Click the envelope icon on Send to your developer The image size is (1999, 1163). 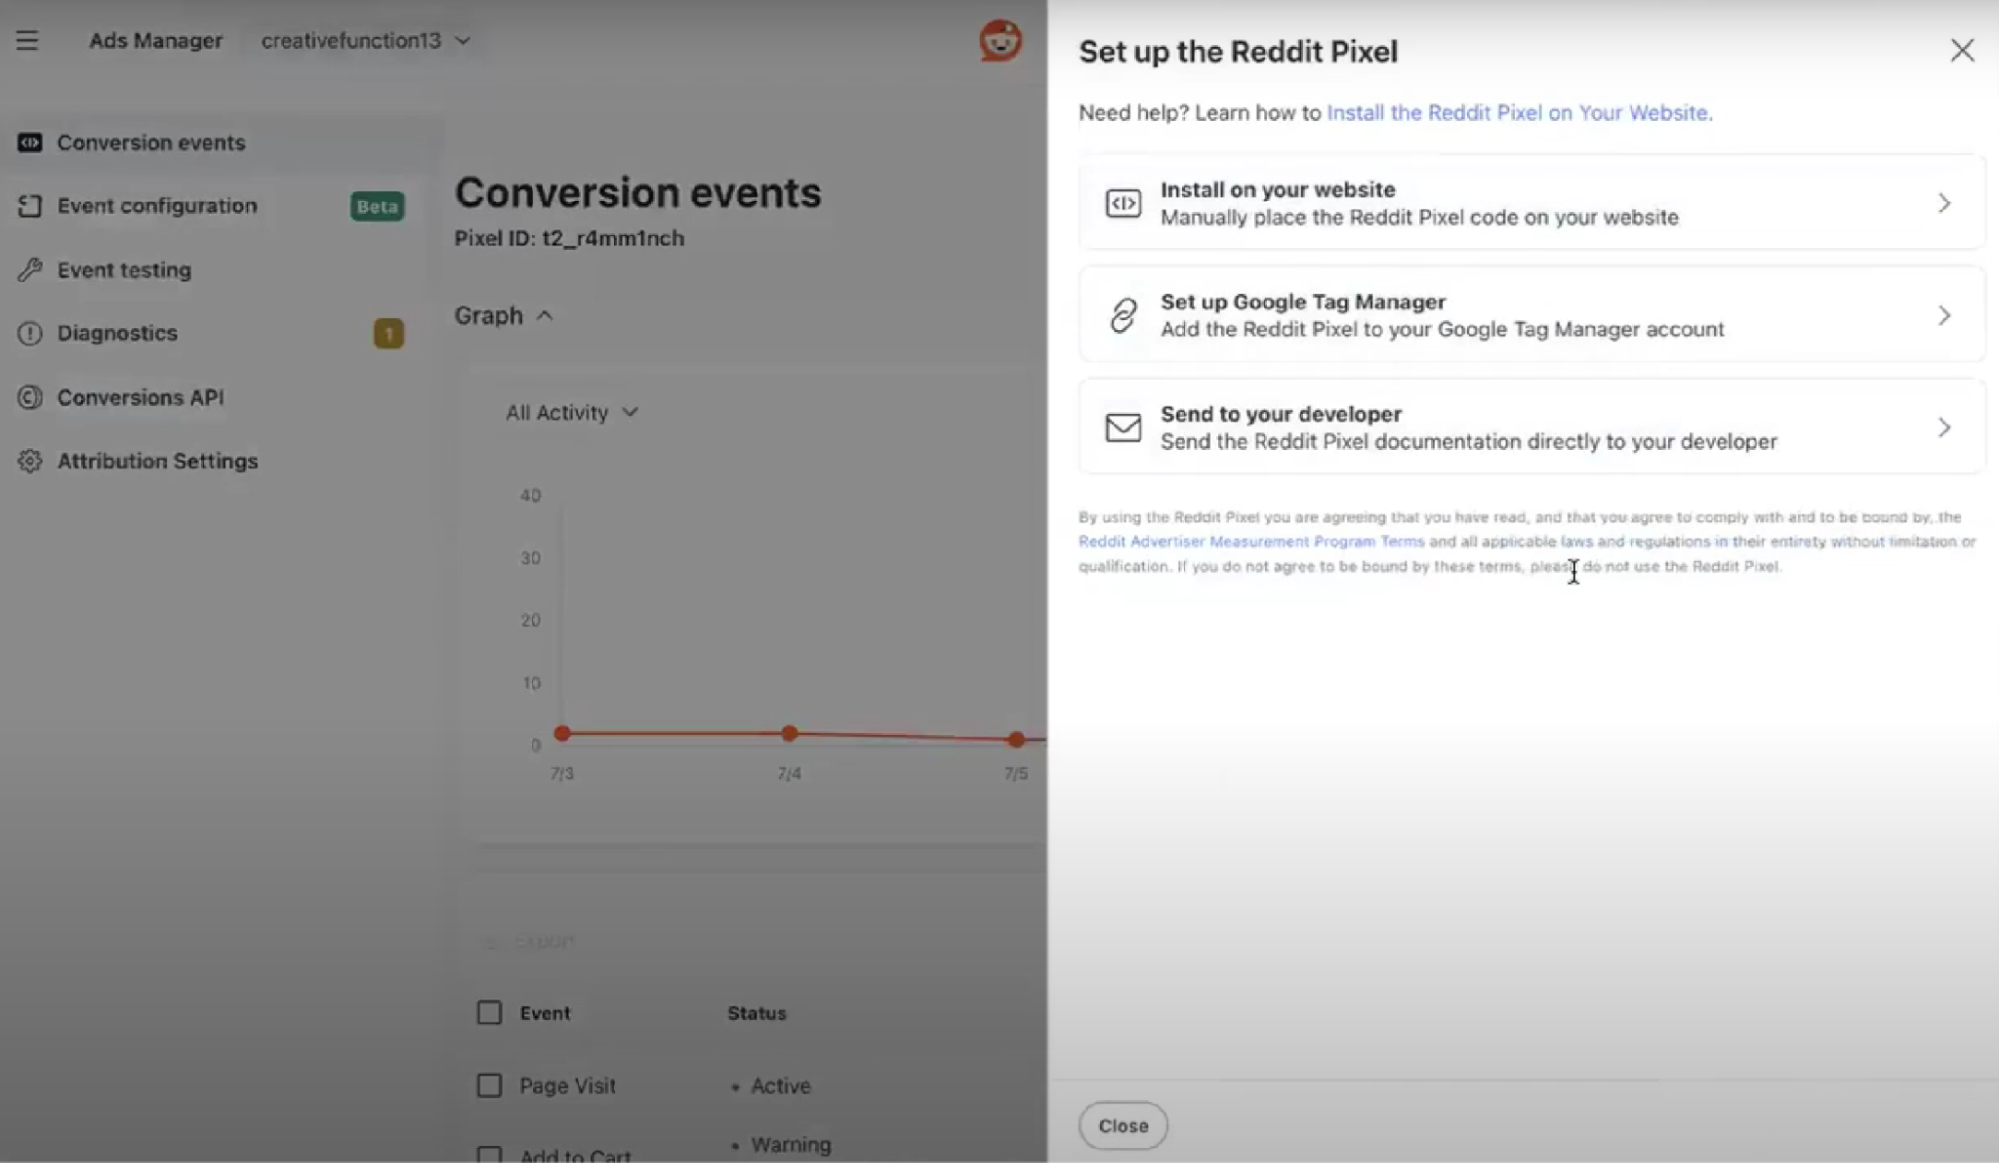pos(1123,427)
